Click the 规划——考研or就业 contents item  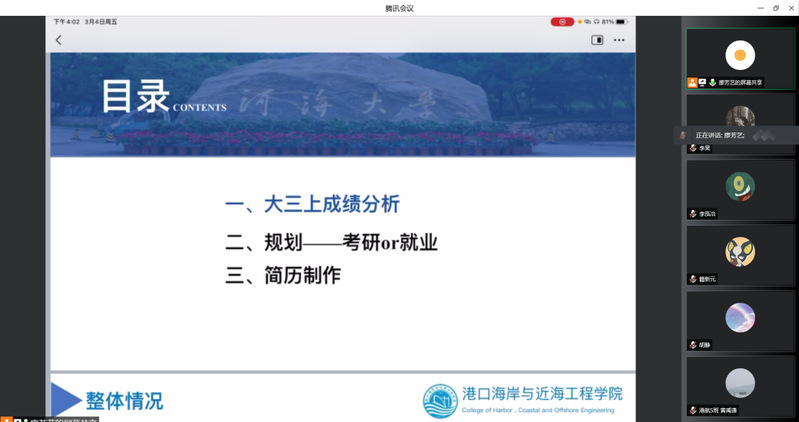[x=331, y=241]
